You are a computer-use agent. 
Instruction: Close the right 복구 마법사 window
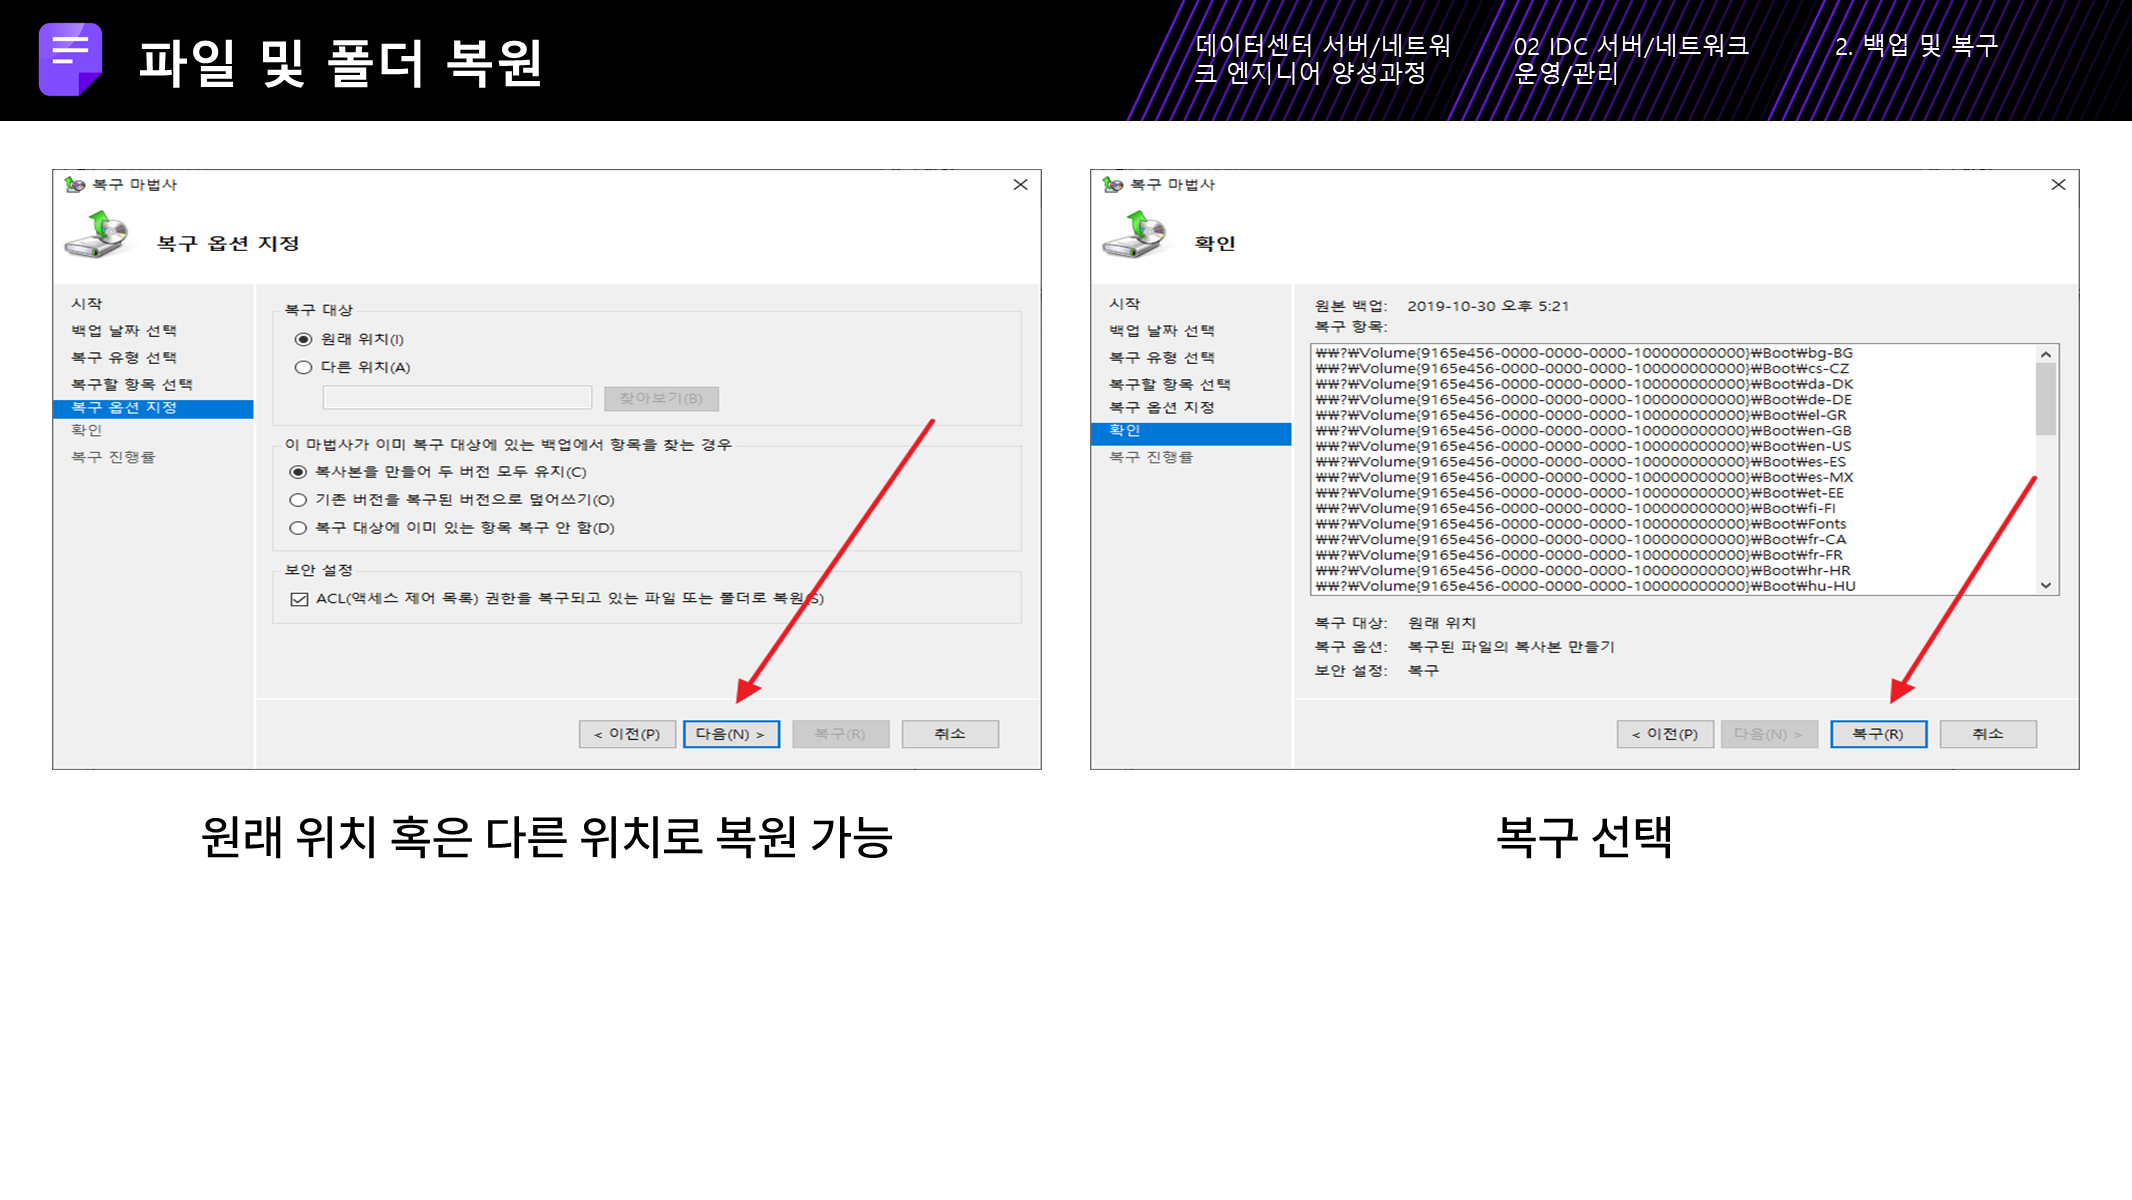coord(2058,185)
